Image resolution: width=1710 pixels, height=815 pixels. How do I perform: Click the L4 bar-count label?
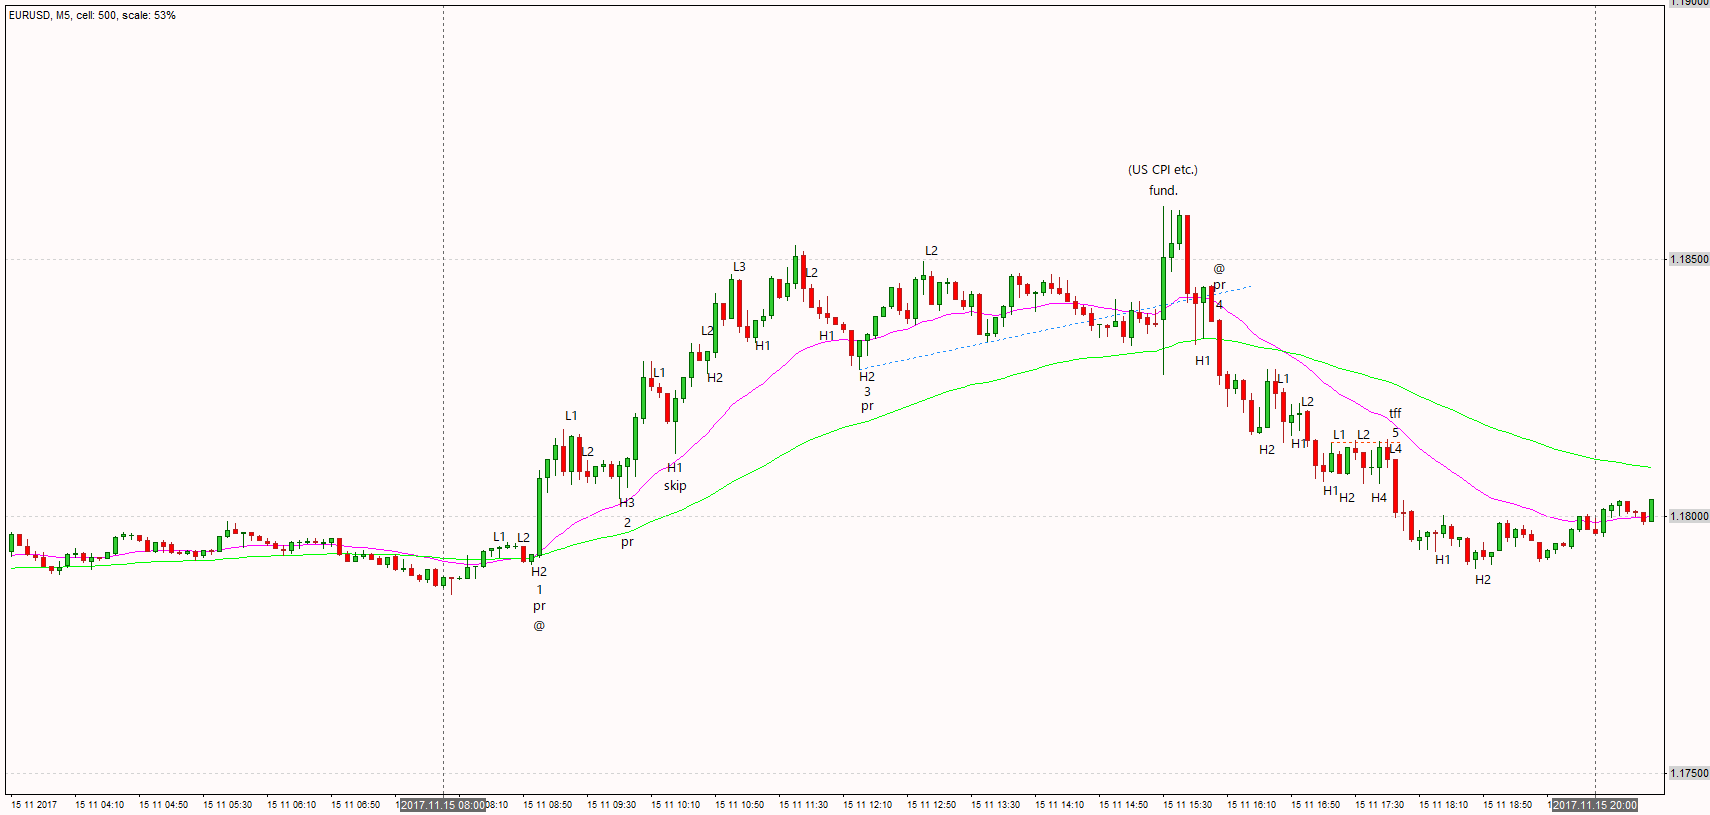coord(1395,449)
